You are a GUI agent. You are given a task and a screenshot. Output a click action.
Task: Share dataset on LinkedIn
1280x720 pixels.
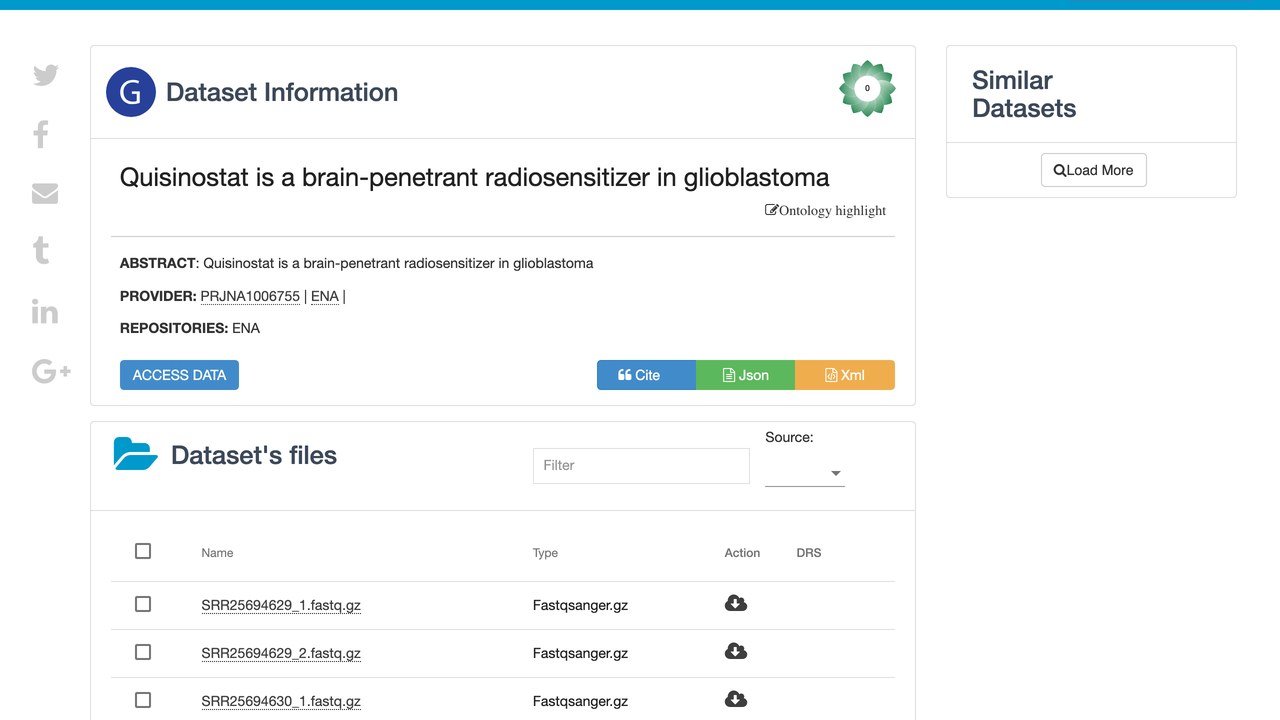pyautogui.click(x=45, y=311)
